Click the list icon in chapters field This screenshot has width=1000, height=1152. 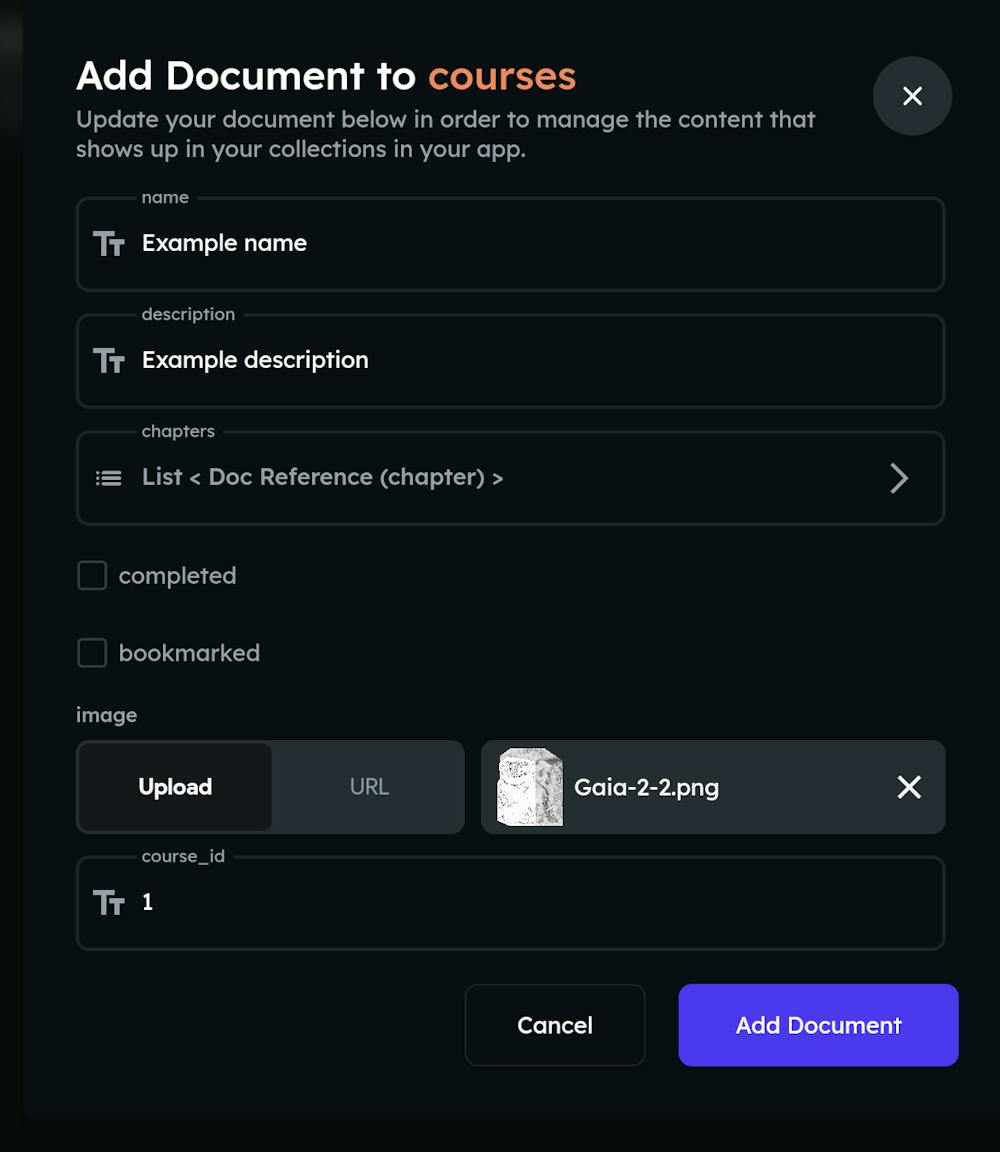point(108,478)
